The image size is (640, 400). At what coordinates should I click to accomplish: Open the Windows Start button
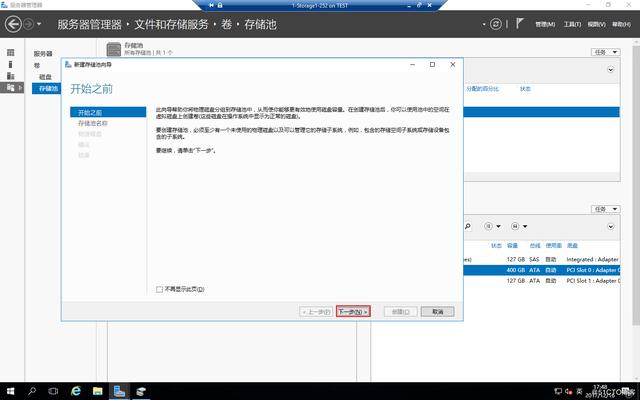point(11,391)
